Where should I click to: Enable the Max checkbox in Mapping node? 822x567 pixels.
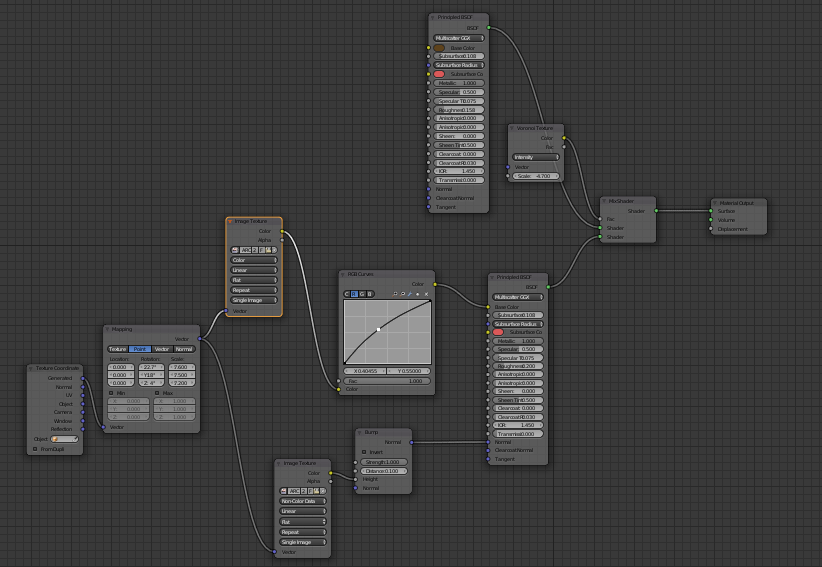click(x=157, y=392)
